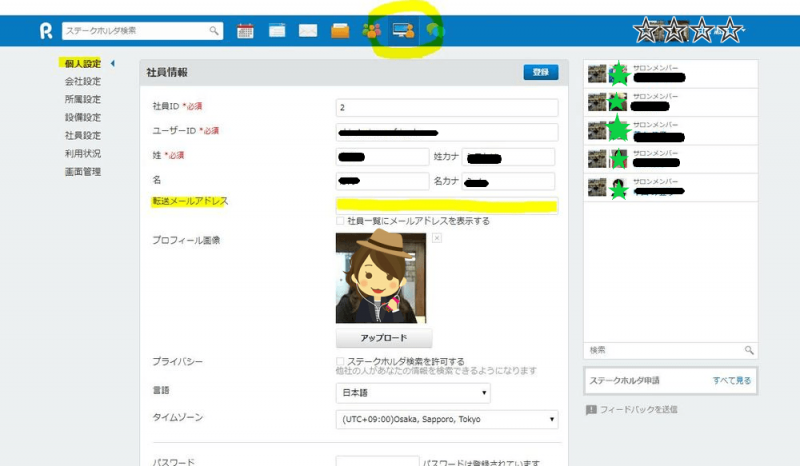Select 利用状況 in the sidebar
Image resolution: width=800 pixels, height=466 pixels.
83,153
